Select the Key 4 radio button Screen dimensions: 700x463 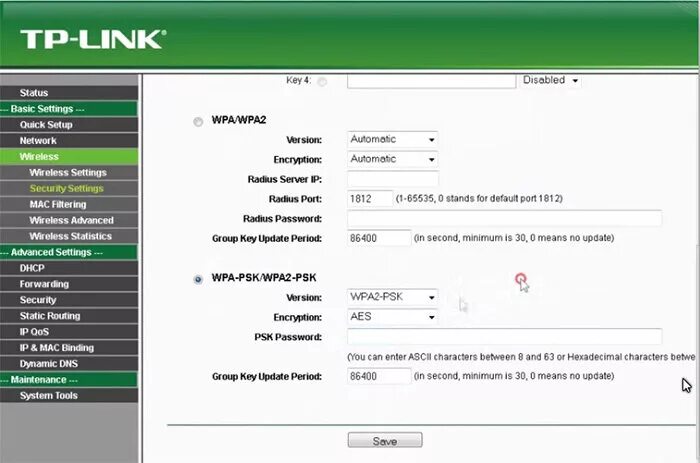[322, 82]
